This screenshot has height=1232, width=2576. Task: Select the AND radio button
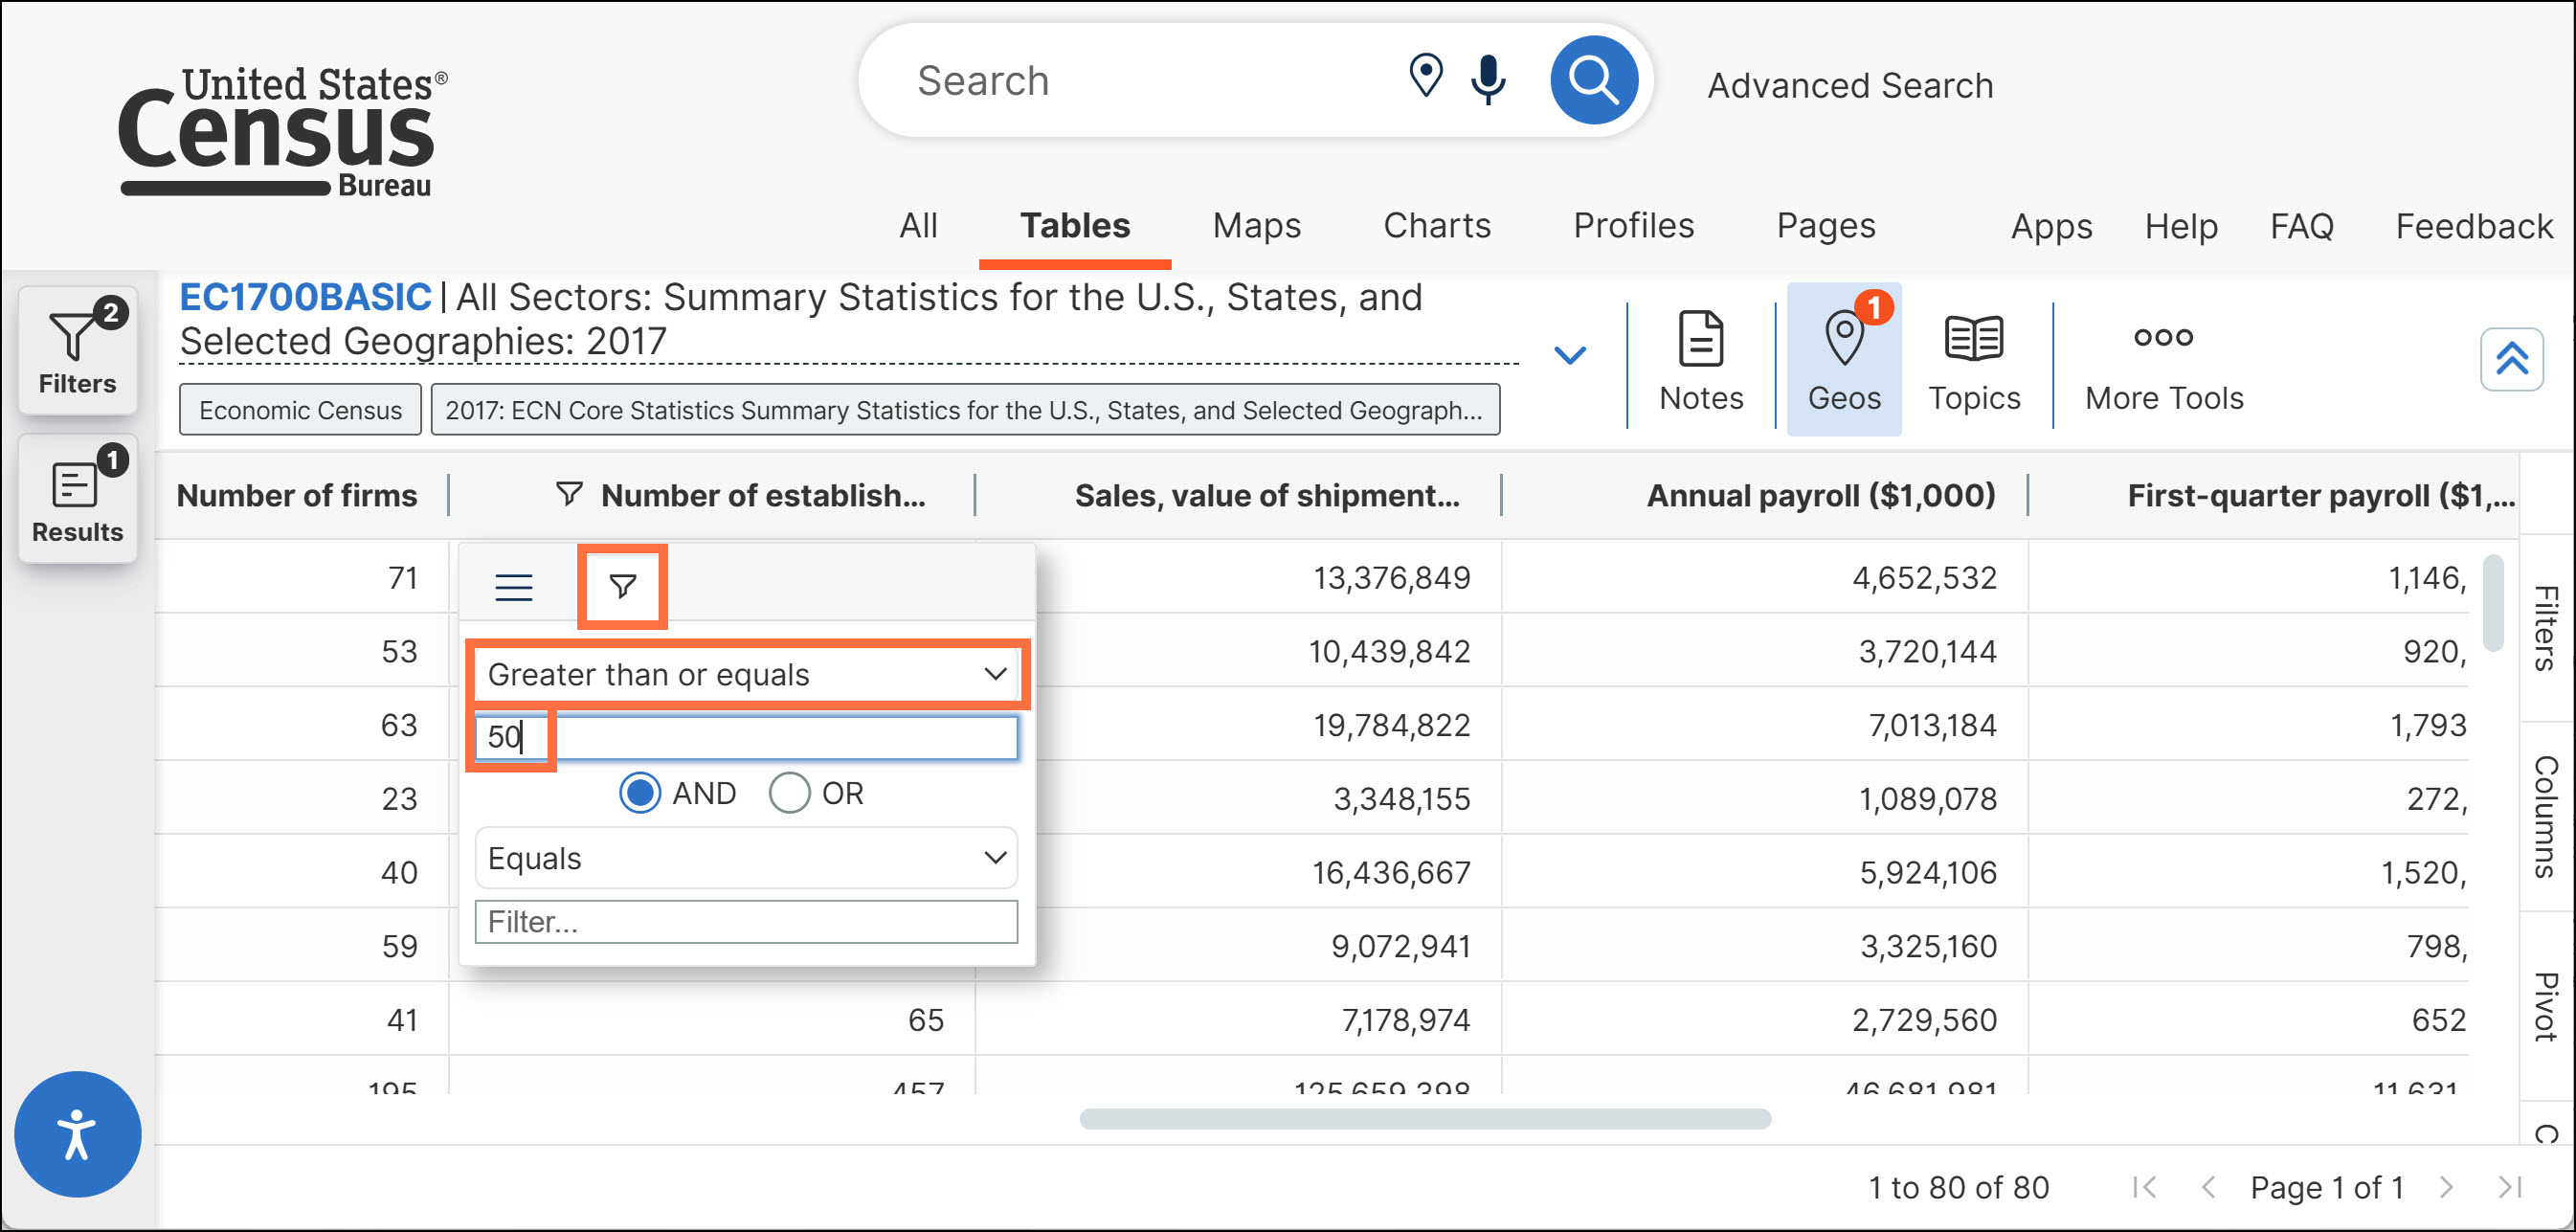coord(640,793)
